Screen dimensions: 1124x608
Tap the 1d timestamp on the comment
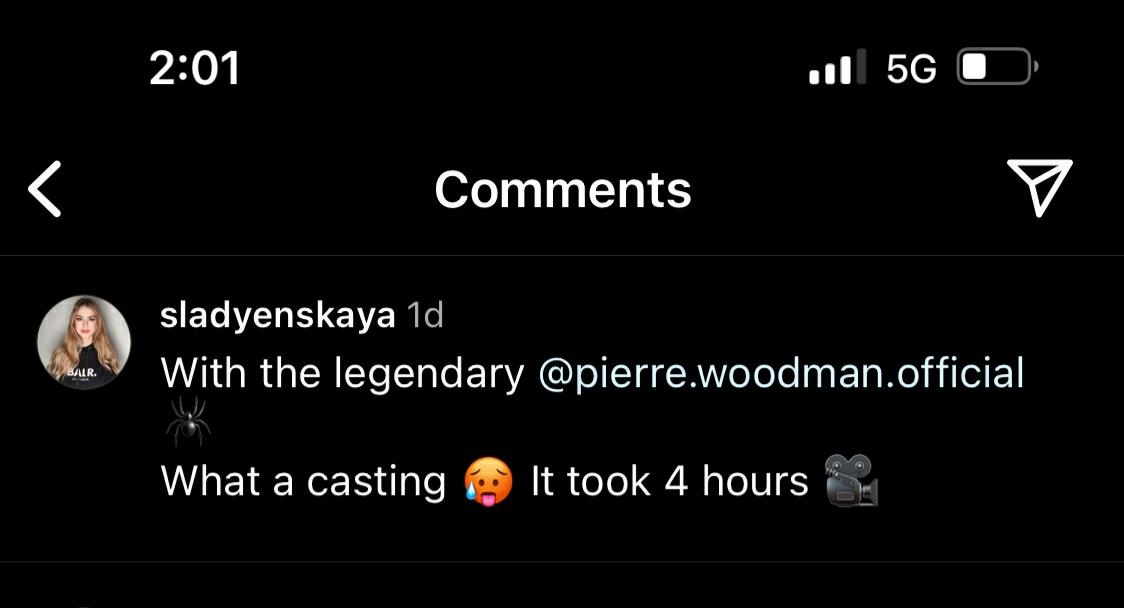pyautogui.click(x=425, y=316)
